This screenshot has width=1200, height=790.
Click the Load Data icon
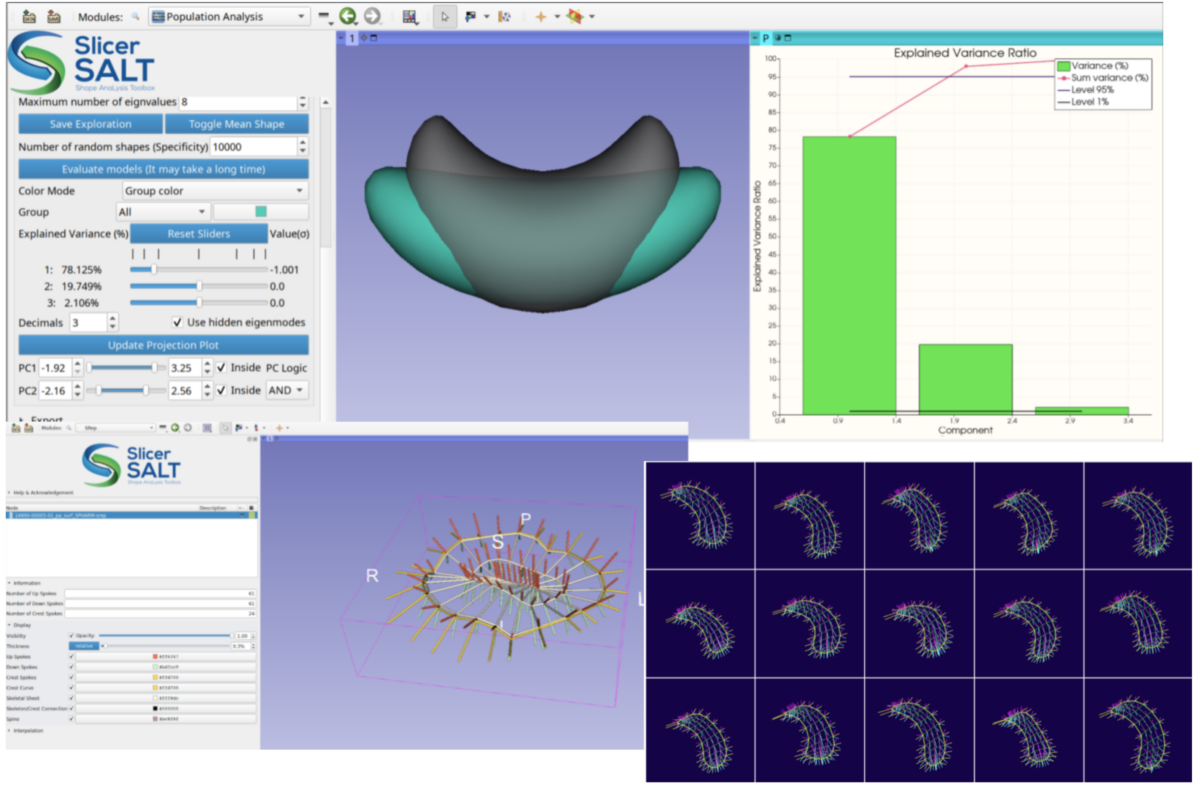(x=28, y=16)
